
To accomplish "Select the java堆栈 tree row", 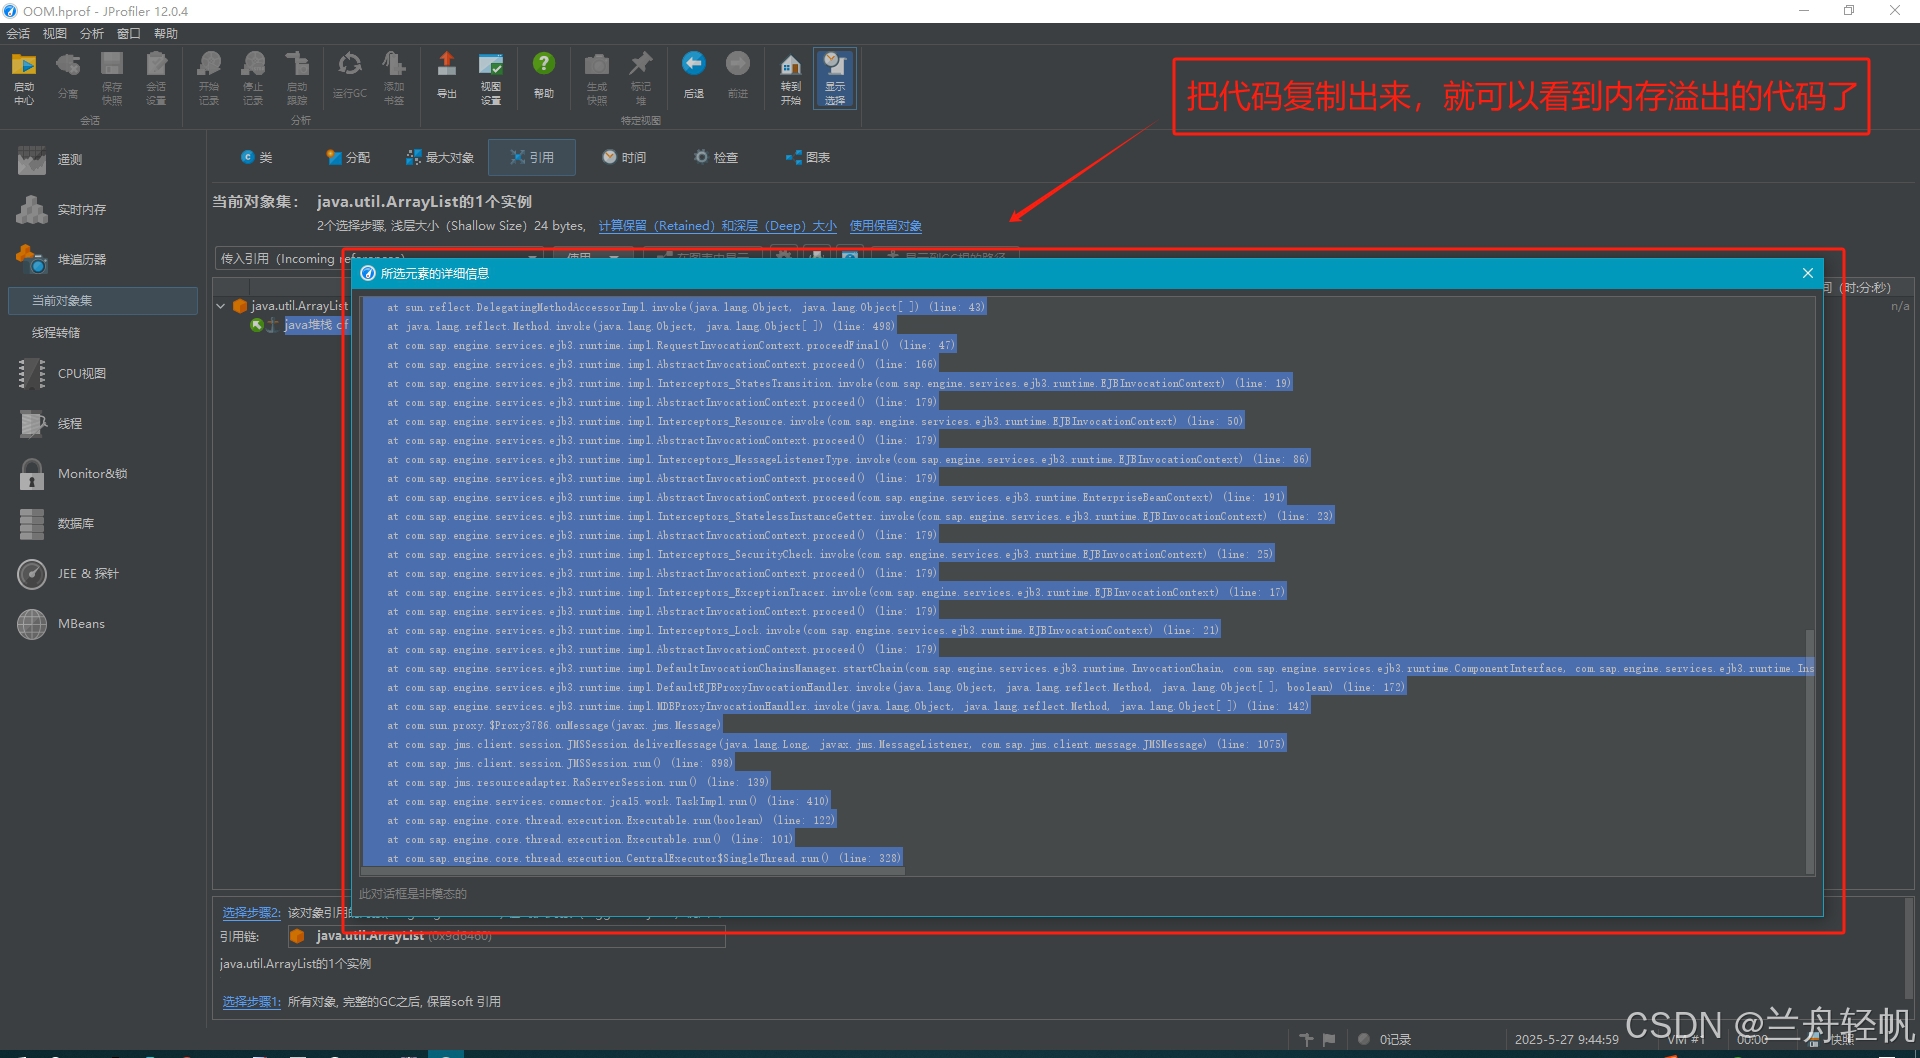I will point(315,325).
